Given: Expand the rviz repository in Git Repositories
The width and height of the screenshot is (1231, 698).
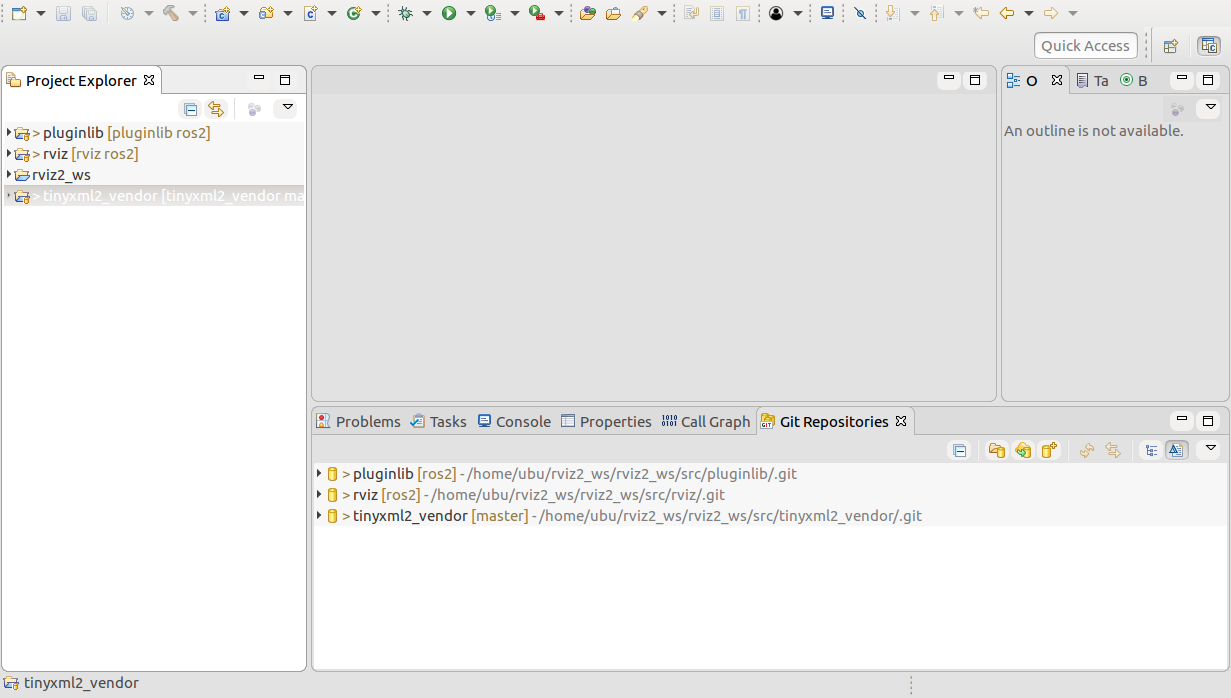Looking at the screenshot, I should tap(319, 495).
